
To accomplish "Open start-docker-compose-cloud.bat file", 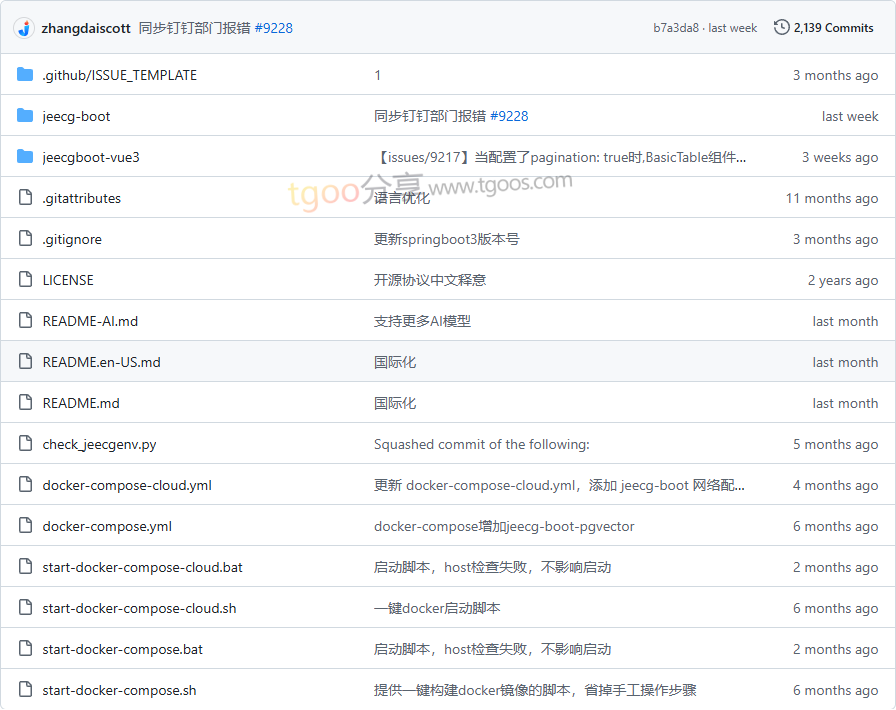I will pyautogui.click(x=142, y=567).
